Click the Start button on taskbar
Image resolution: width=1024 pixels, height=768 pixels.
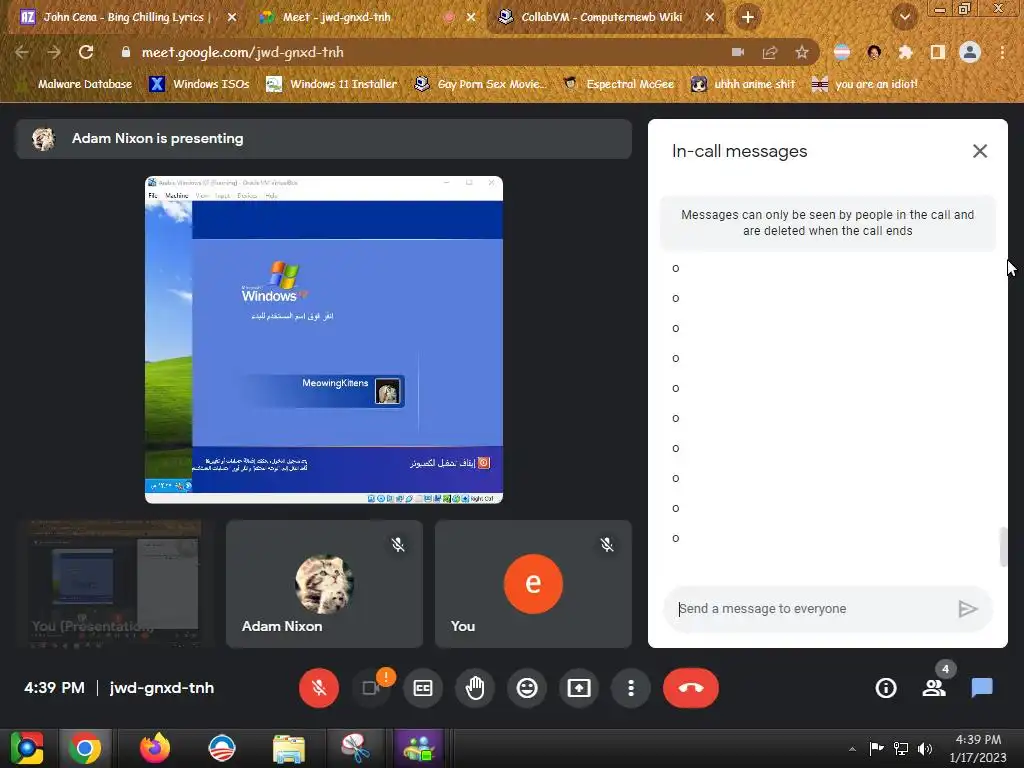(x=27, y=748)
